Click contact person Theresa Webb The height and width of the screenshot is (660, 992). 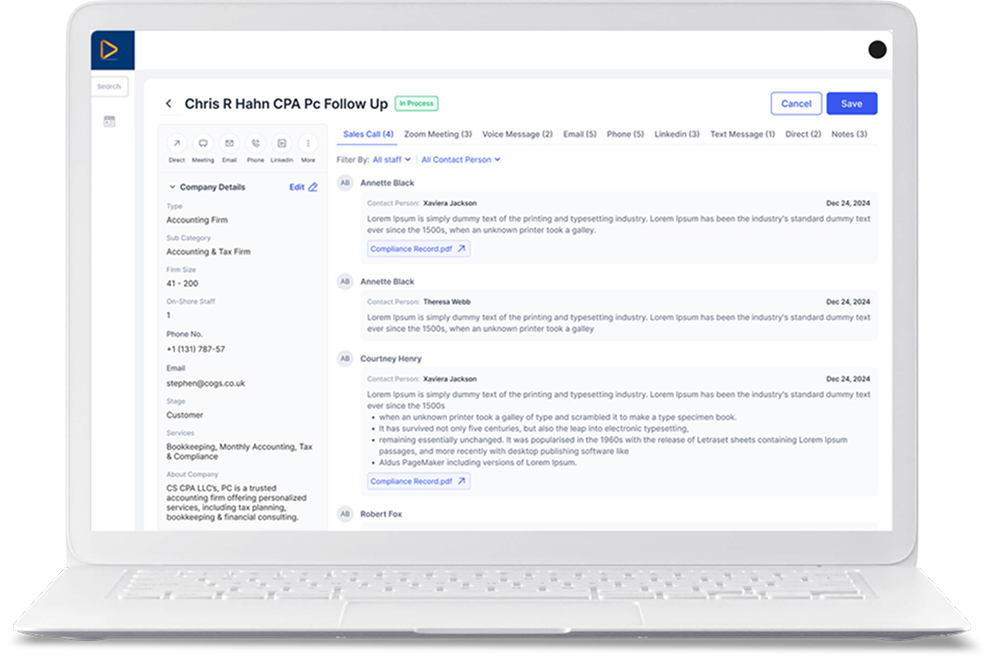447,302
